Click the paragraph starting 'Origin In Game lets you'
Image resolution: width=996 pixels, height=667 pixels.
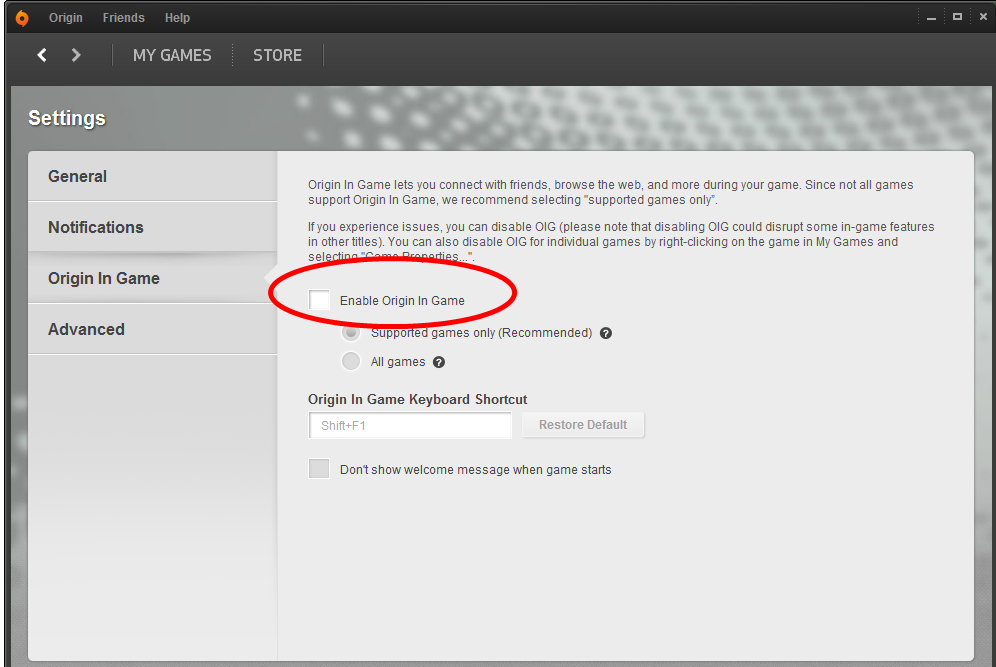coord(610,192)
